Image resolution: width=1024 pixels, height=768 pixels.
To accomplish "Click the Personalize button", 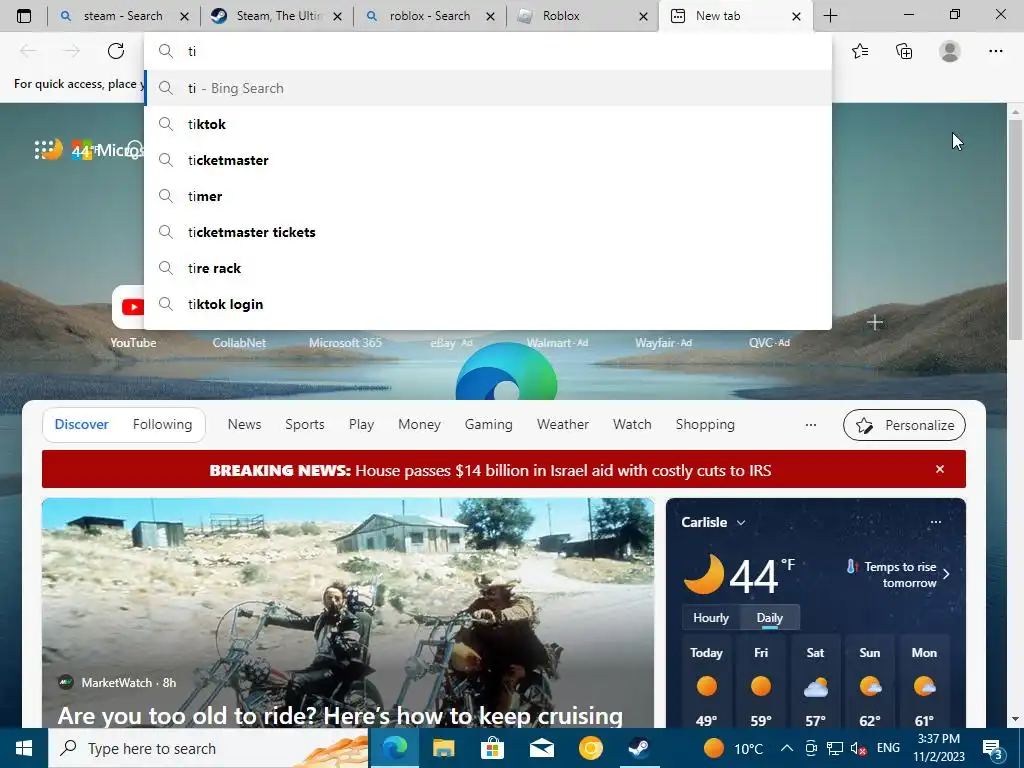I will tap(904, 425).
